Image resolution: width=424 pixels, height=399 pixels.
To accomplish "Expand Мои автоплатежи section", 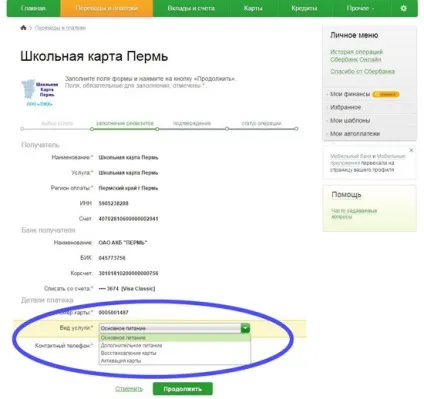I will 355,134.
